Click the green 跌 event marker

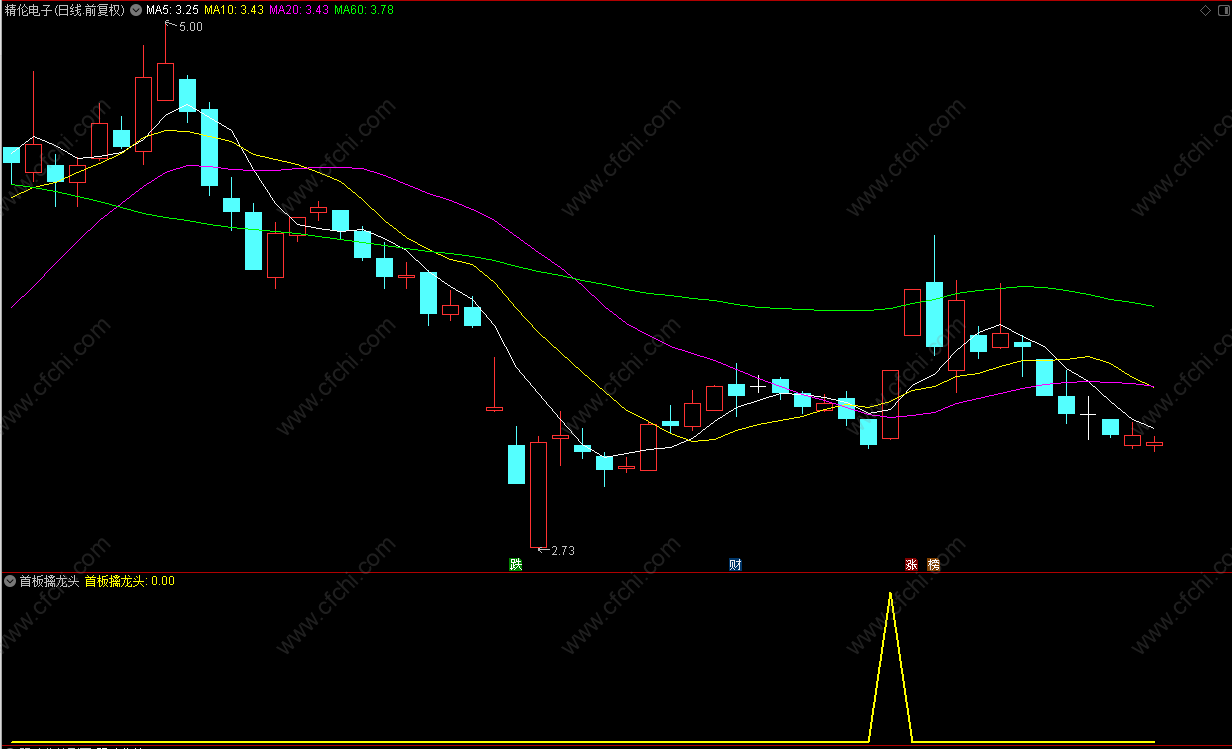tap(516, 564)
